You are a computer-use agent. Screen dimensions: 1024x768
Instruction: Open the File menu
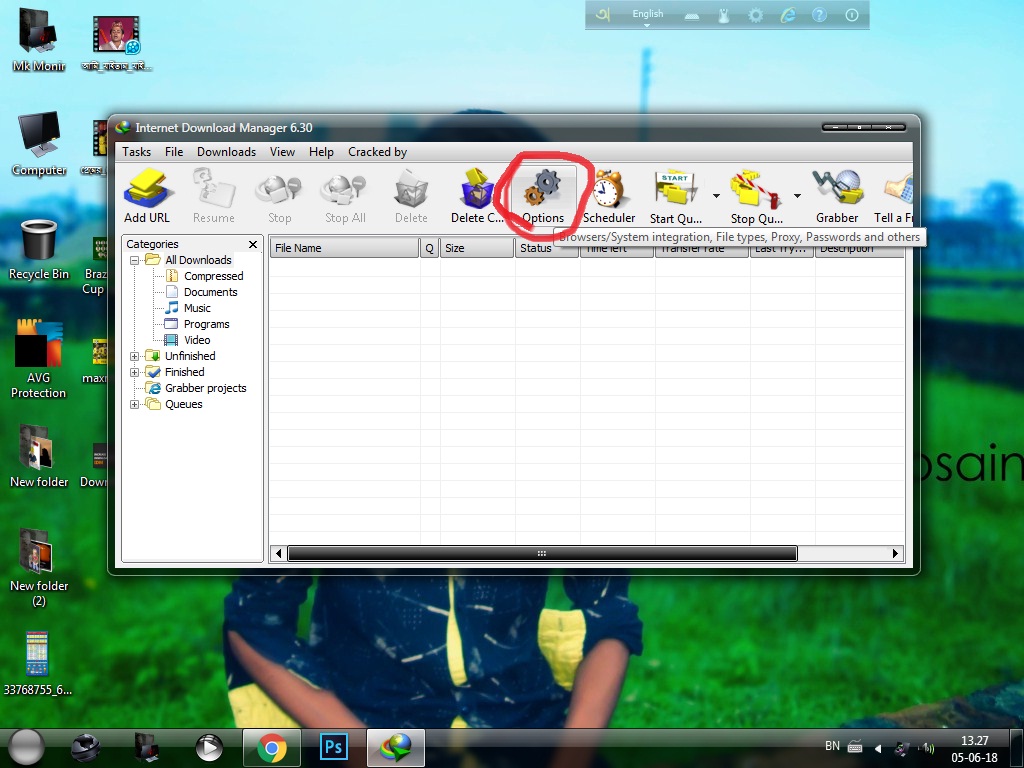[174, 152]
